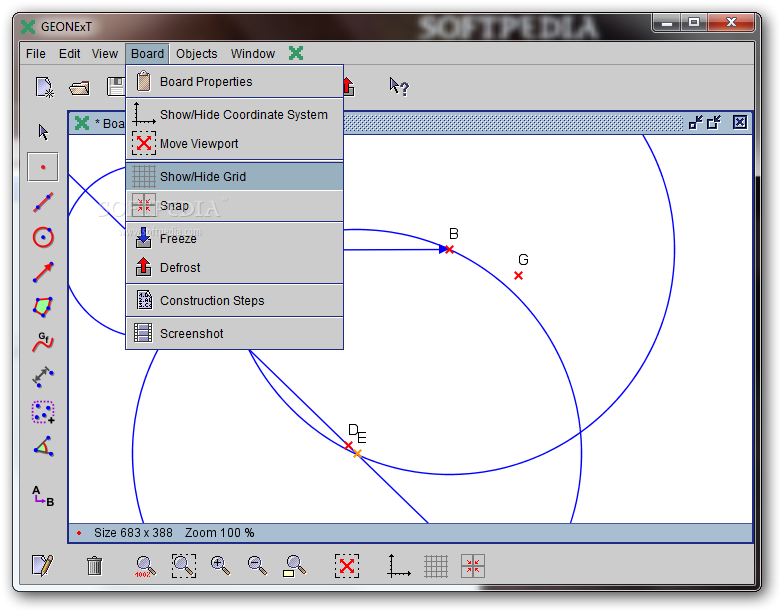The width and height of the screenshot is (782, 612).
Task: Click the trash delete icon
Action: (x=94, y=566)
